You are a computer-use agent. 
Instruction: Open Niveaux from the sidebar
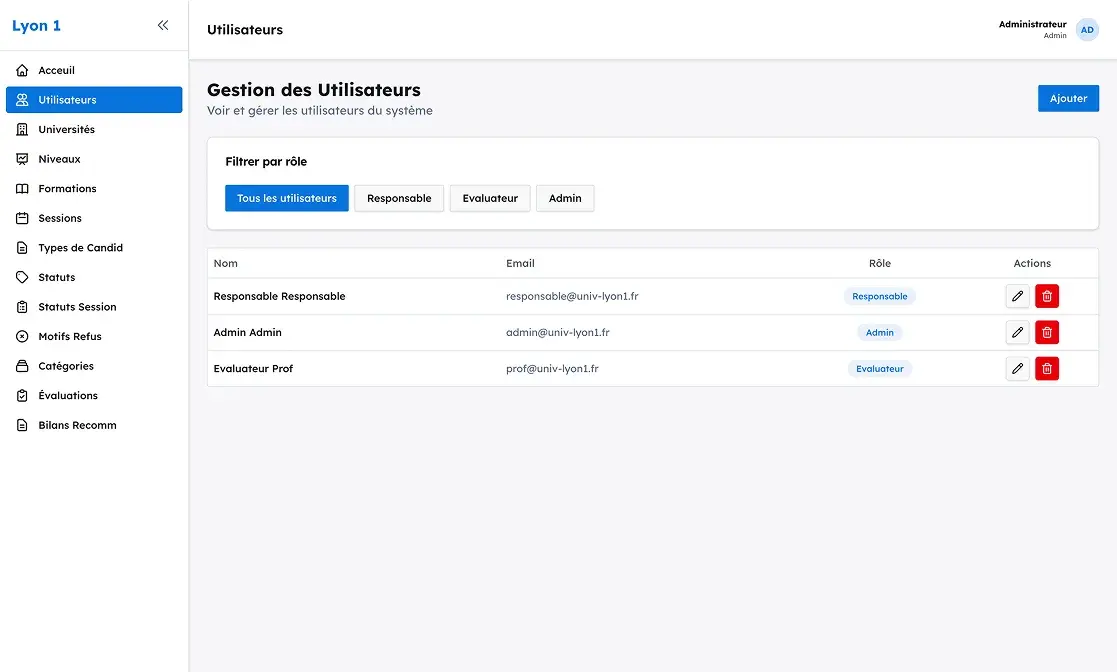tap(94, 159)
